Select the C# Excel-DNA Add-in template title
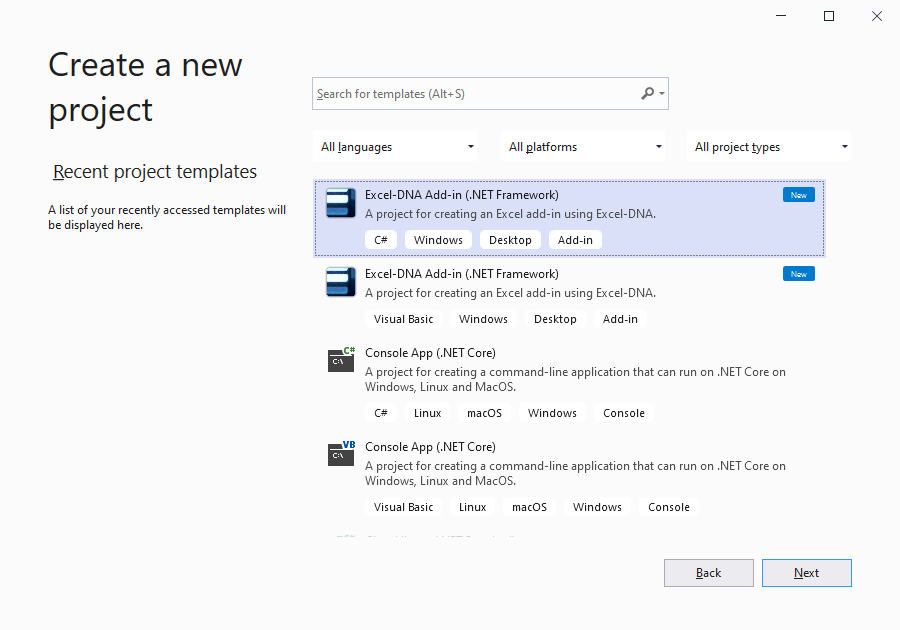Image resolution: width=900 pixels, height=630 pixels. pyautogui.click(x=461, y=195)
